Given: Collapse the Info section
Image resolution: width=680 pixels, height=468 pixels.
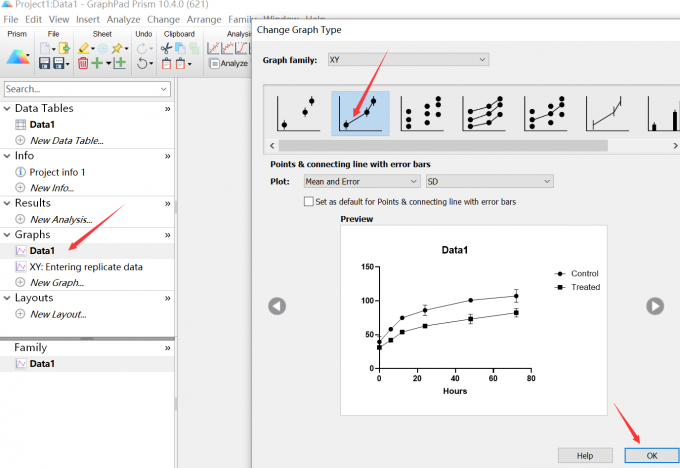Looking at the screenshot, I should (x=7, y=156).
